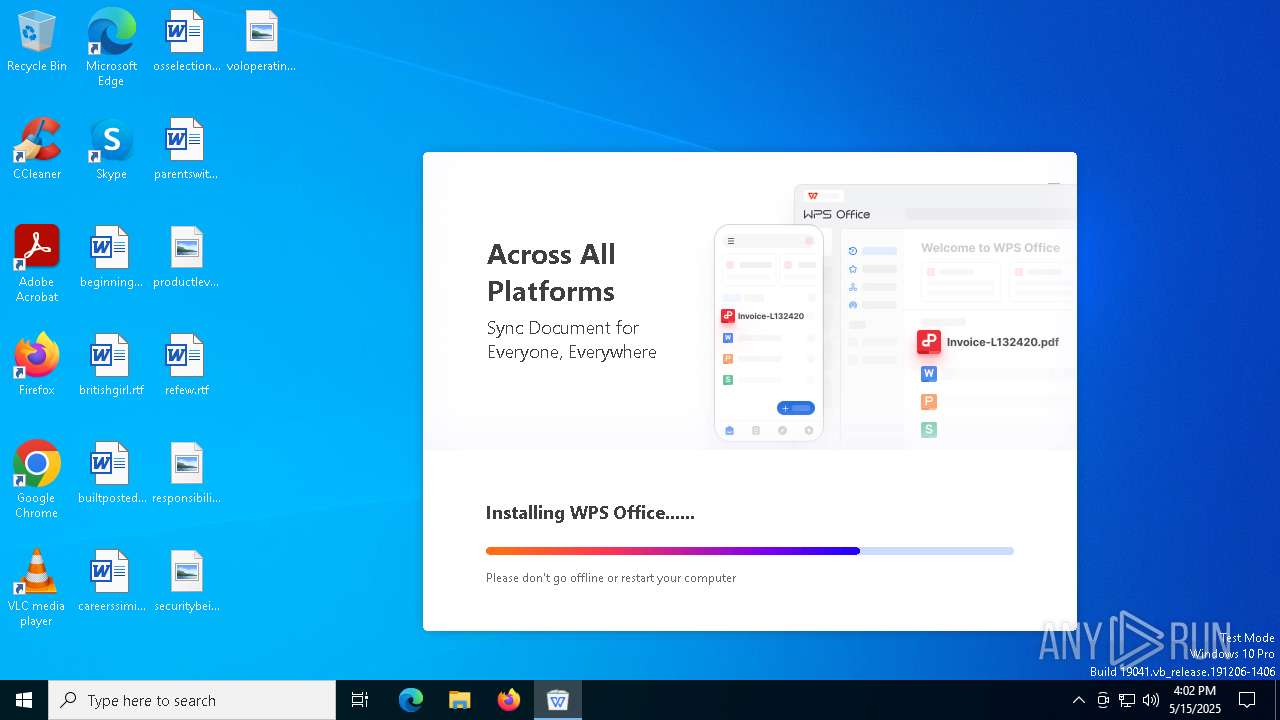Open Adobe Acrobat desktop shortcut
The image size is (1280, 720).
pyautogui.click(x=37, y=263)
